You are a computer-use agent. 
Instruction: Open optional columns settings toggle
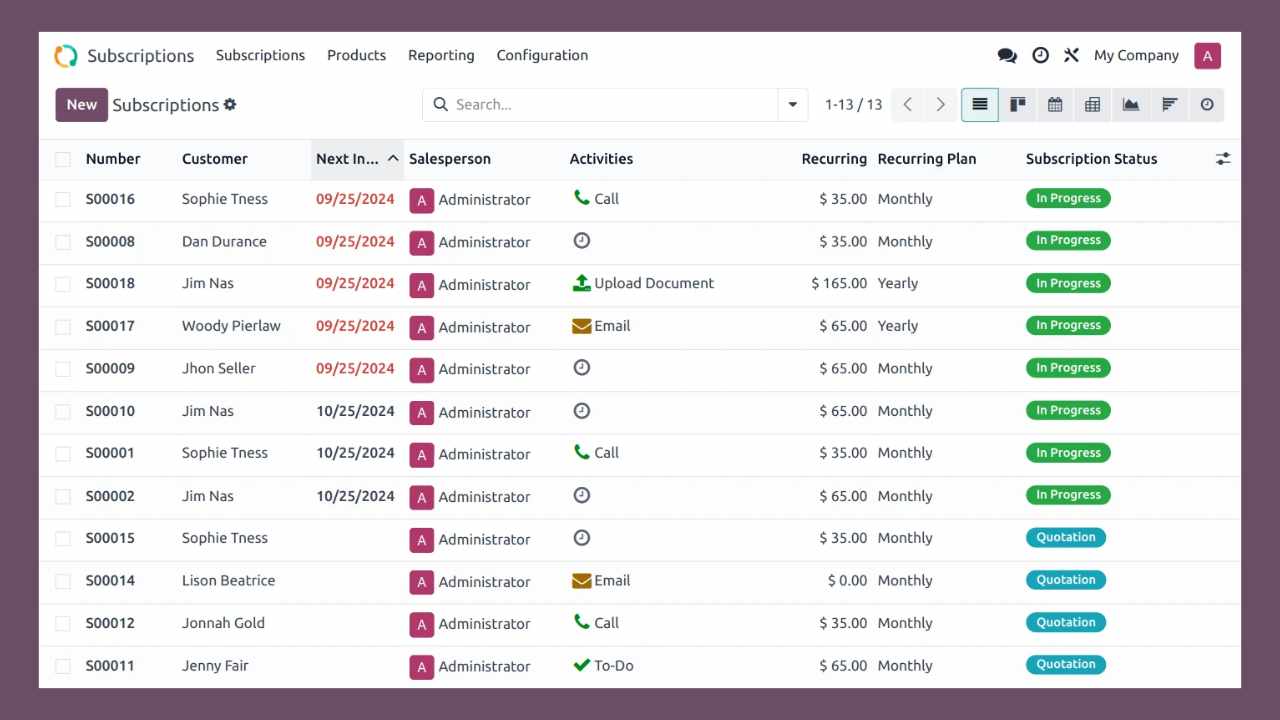pos(1222,159)
